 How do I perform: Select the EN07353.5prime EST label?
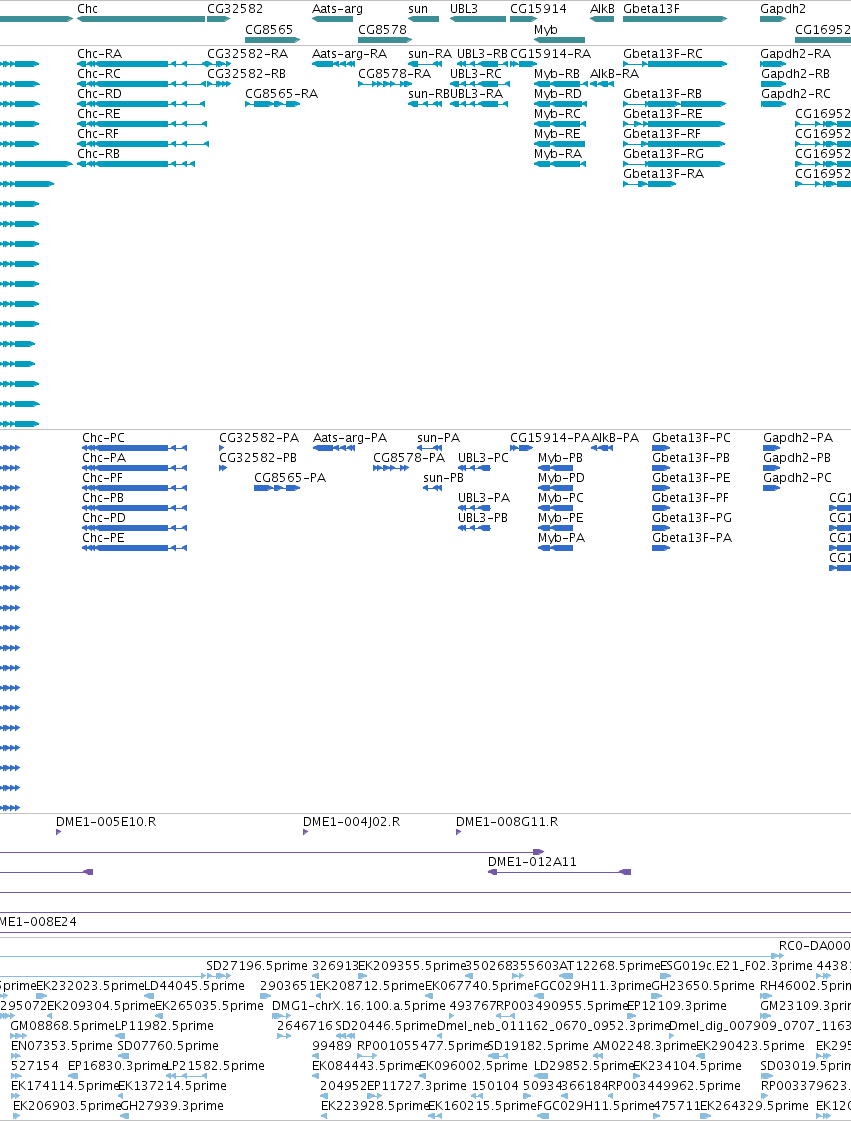coord(62,1046)
